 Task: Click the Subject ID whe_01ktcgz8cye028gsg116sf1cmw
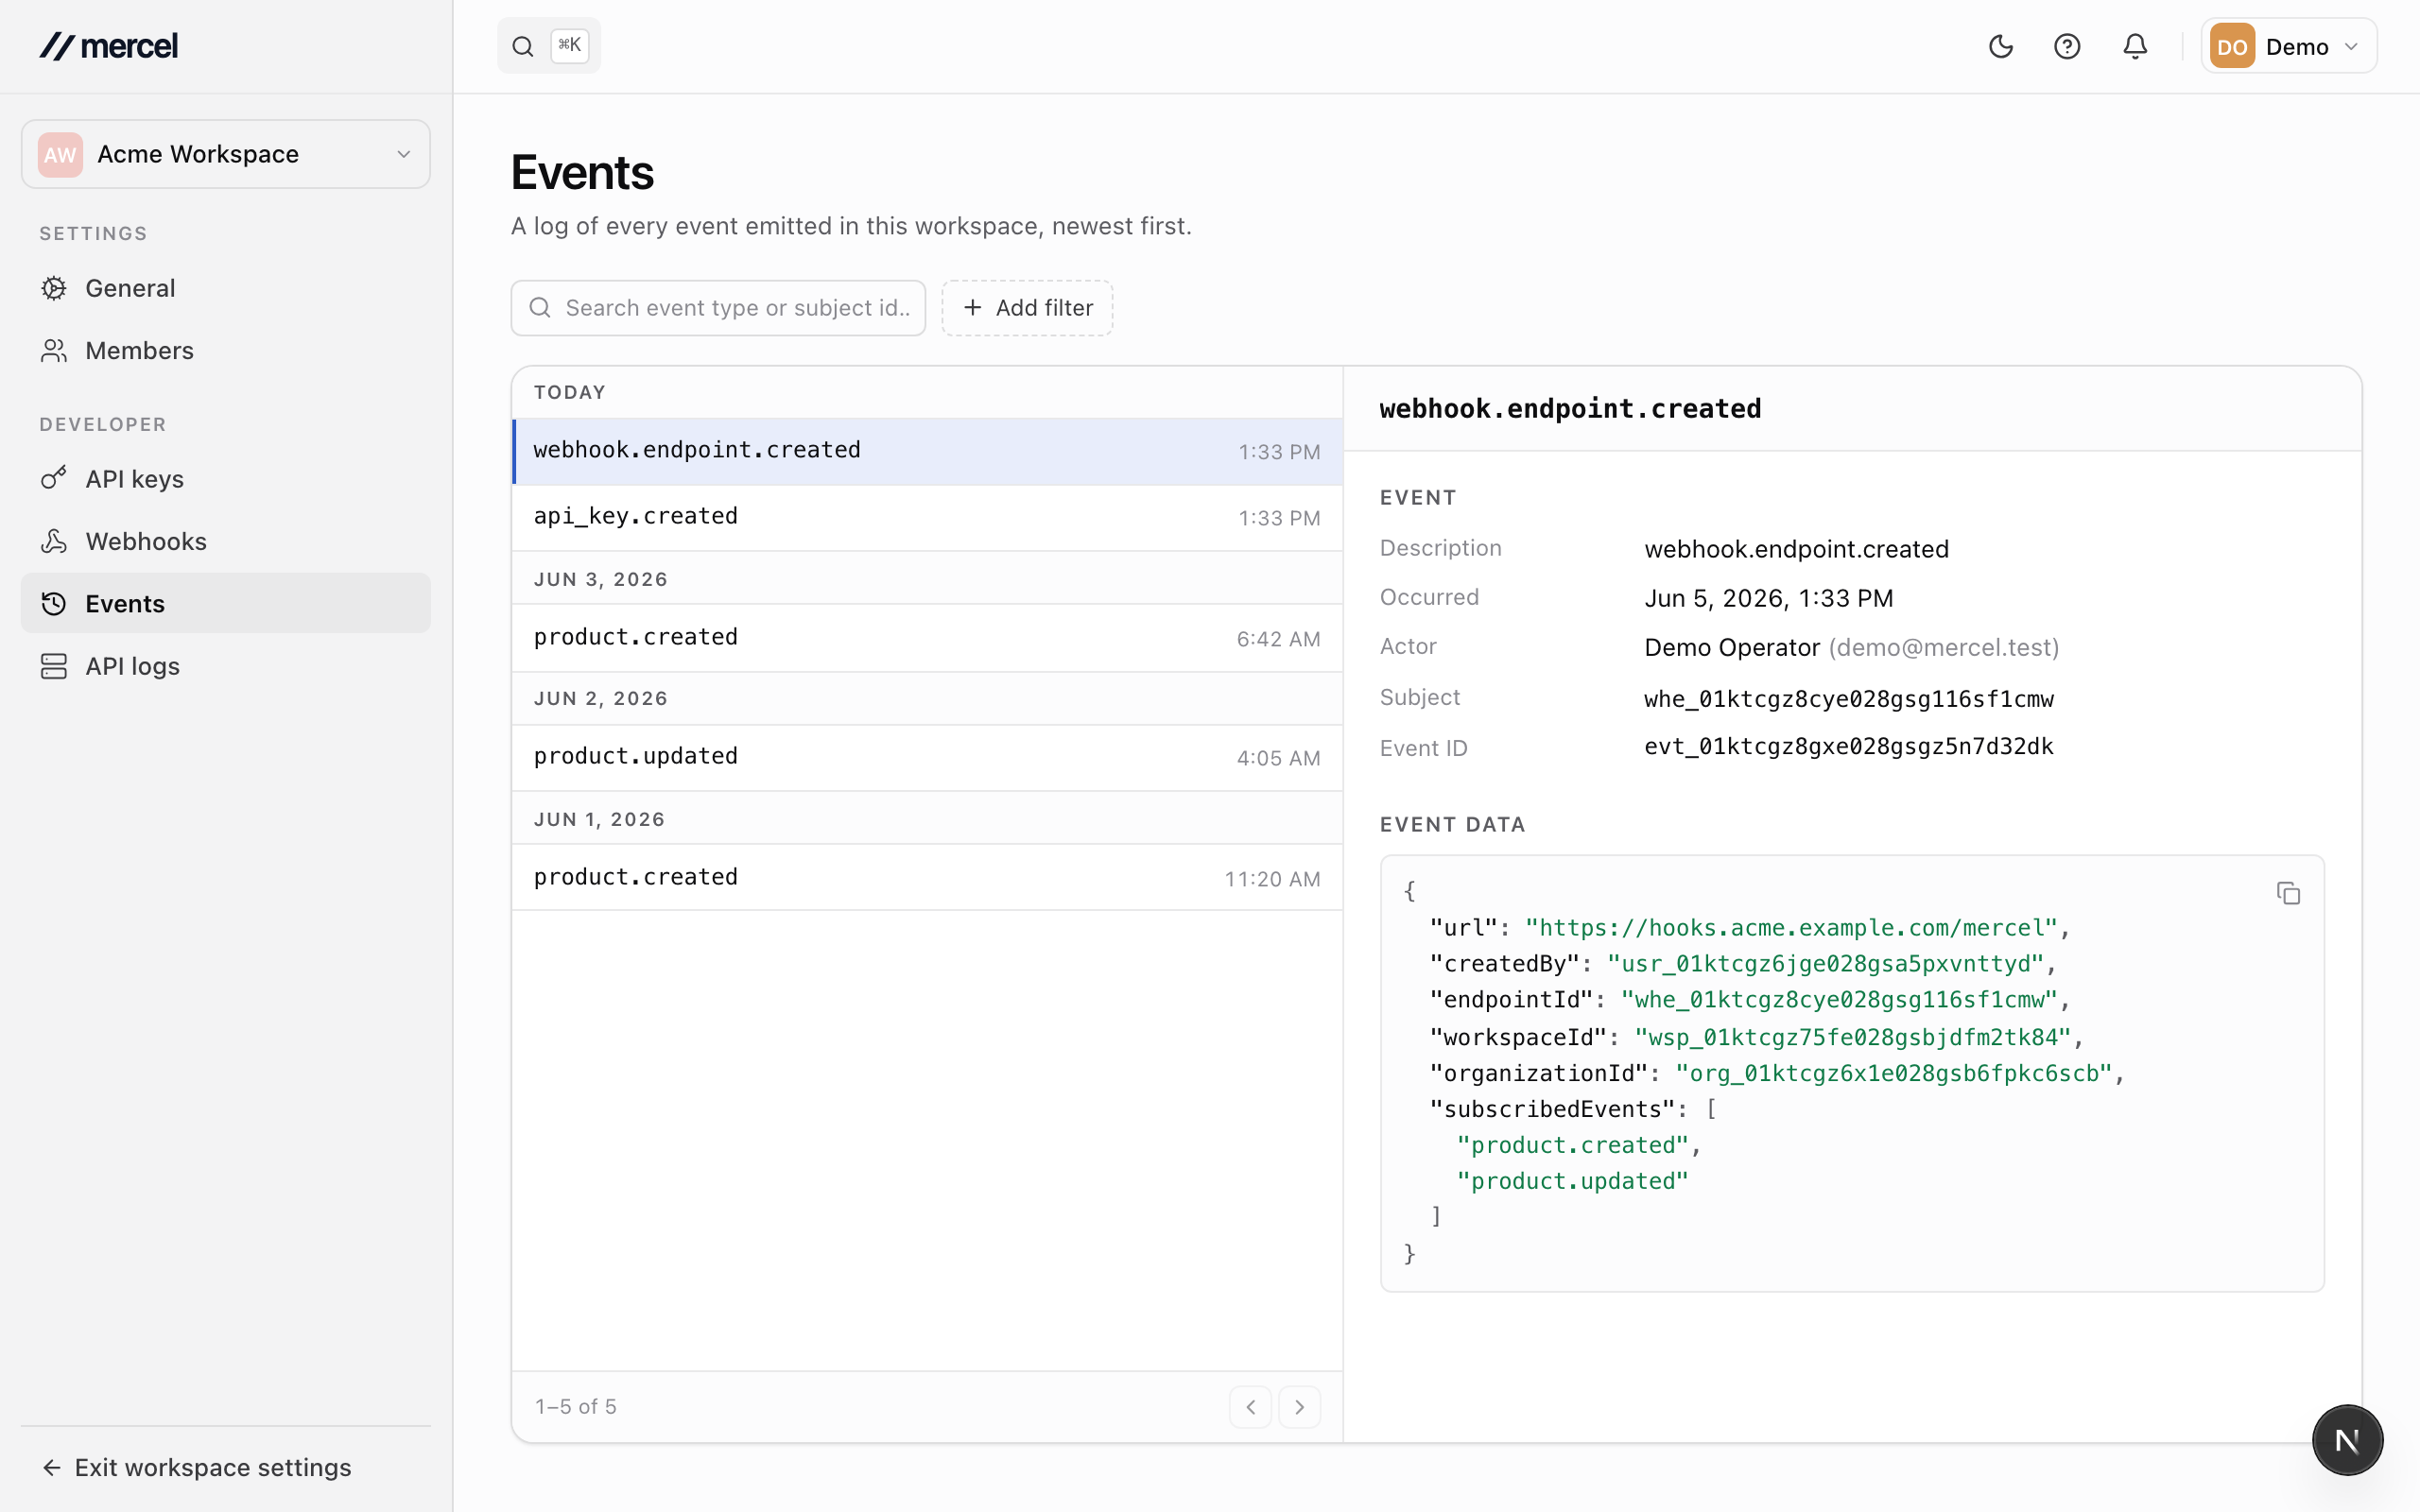coord(1848,699)
